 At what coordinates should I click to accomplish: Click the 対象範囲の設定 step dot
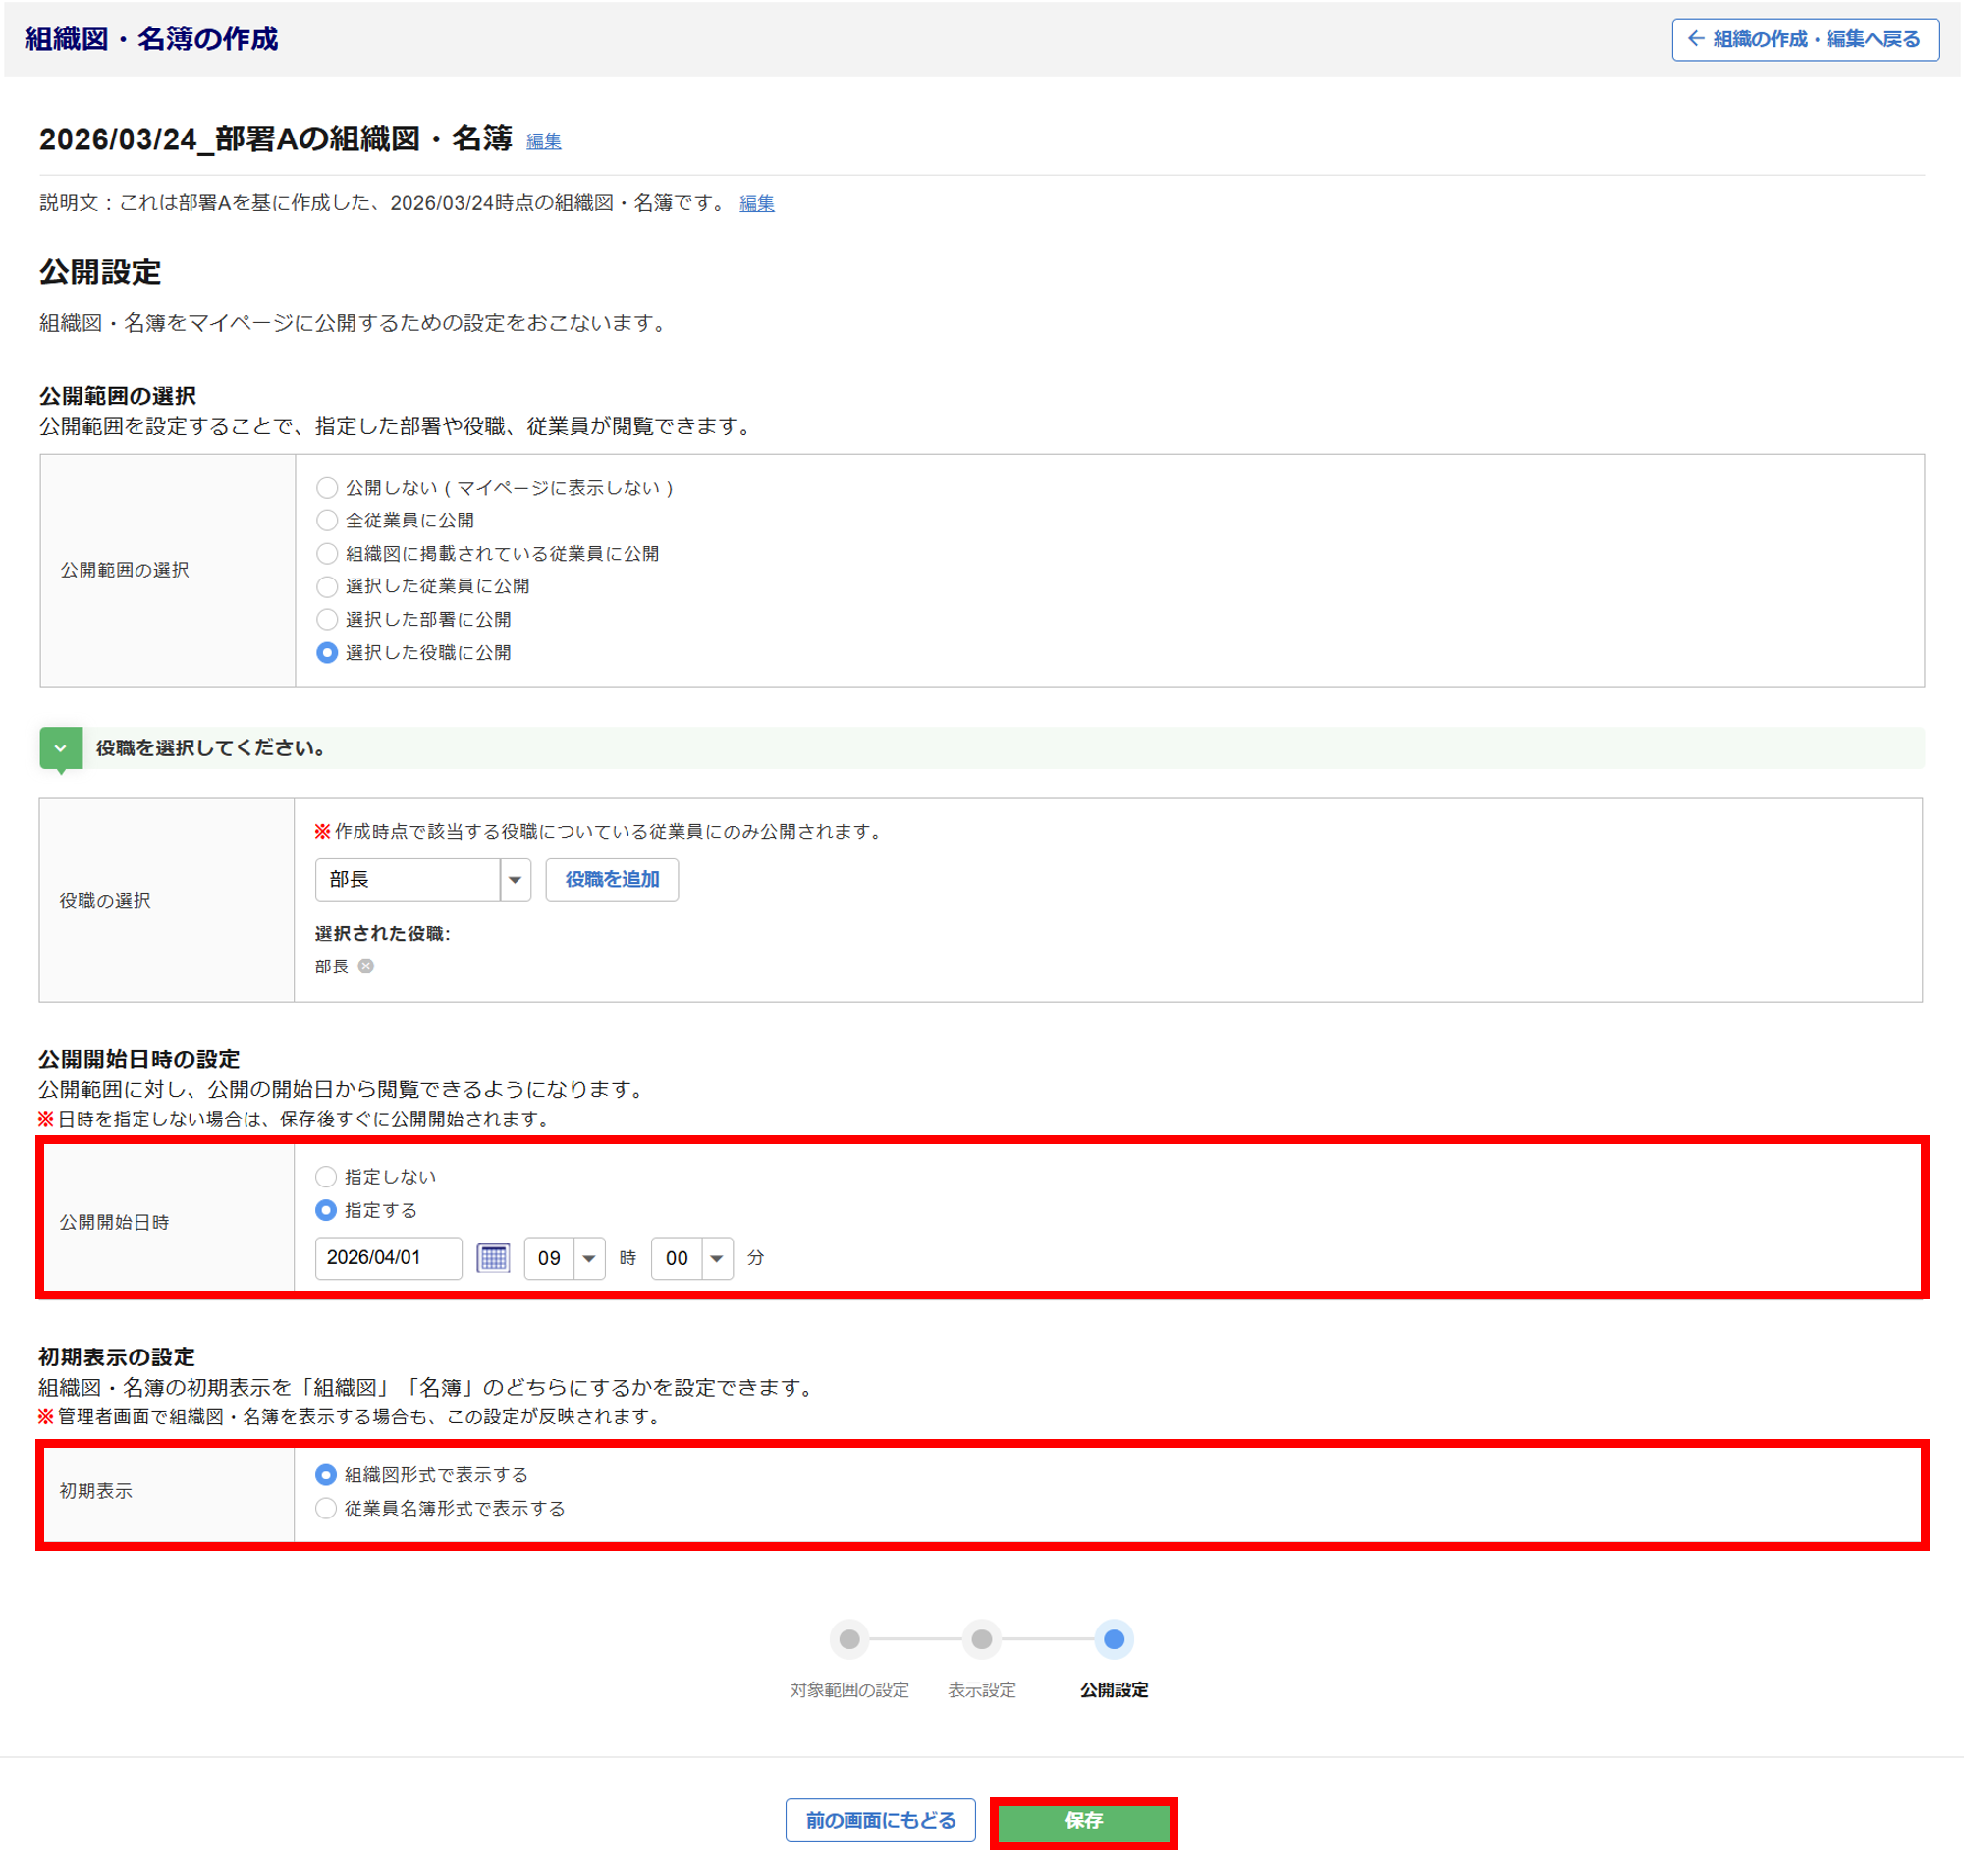click(x=849, y=1639)
